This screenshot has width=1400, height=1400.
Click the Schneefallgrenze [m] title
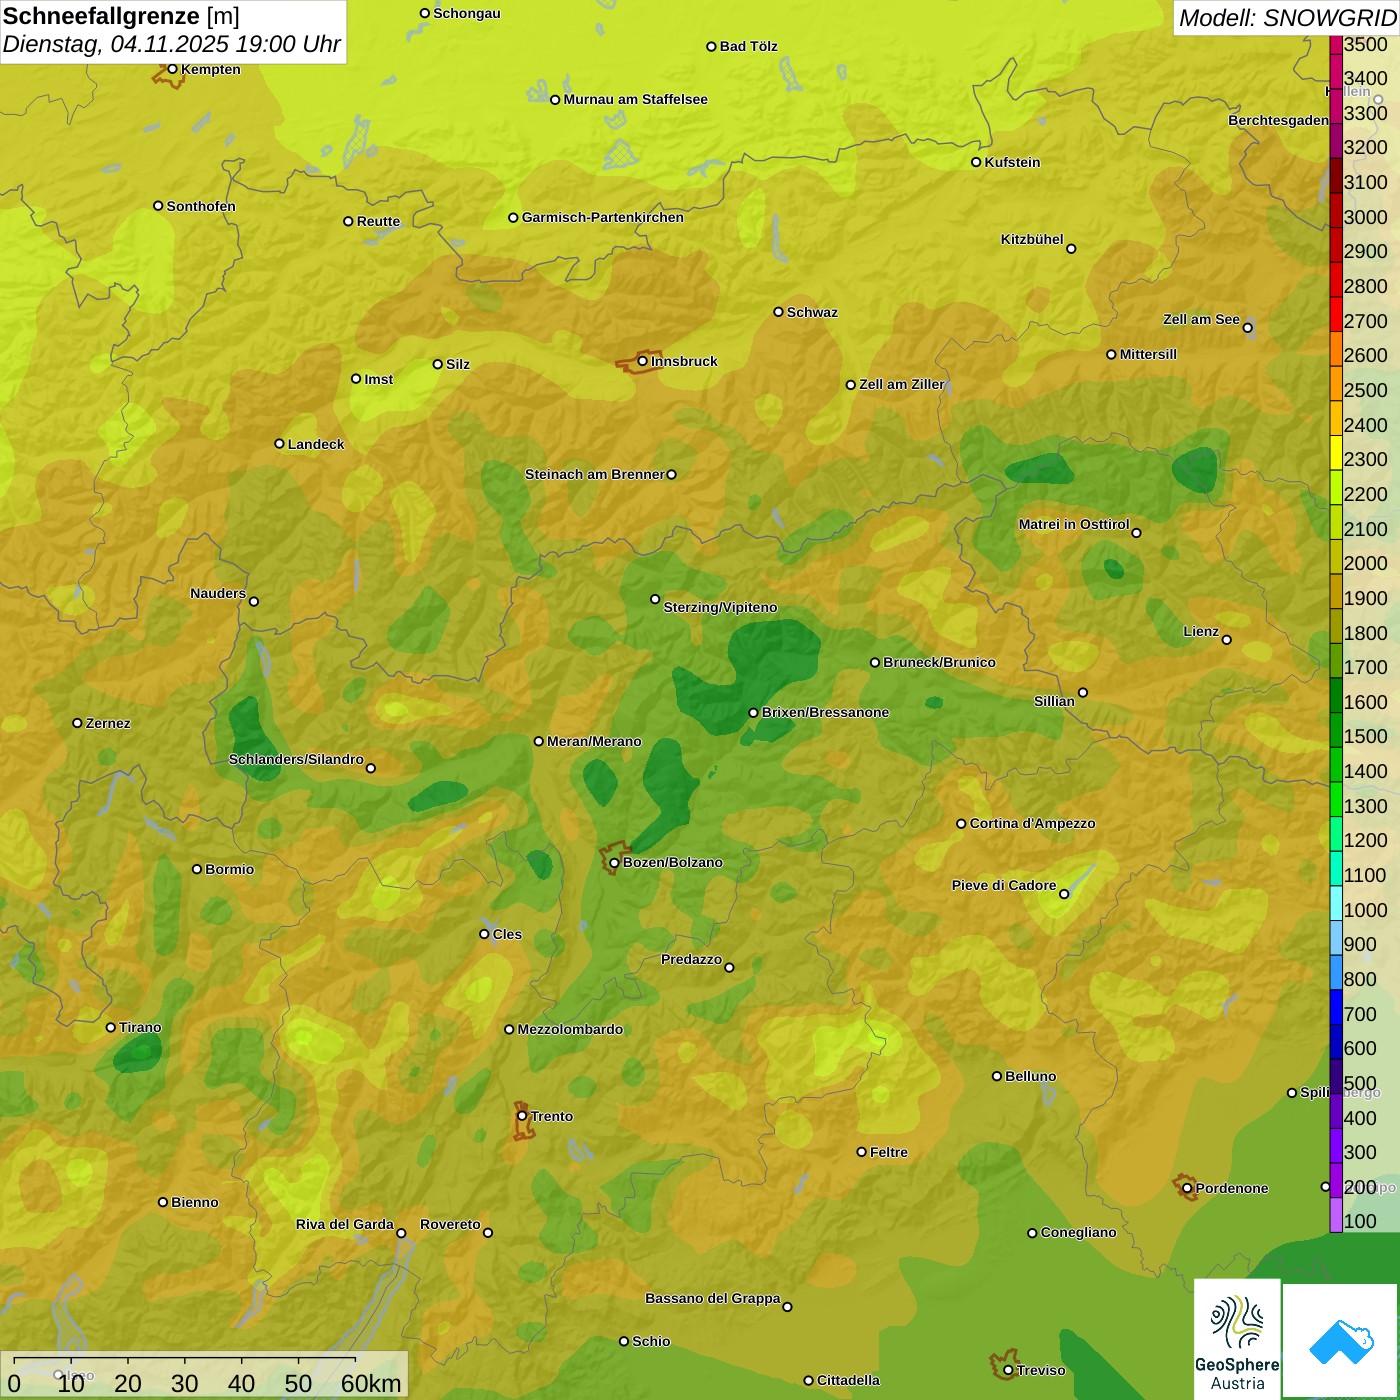click(121, 16)
